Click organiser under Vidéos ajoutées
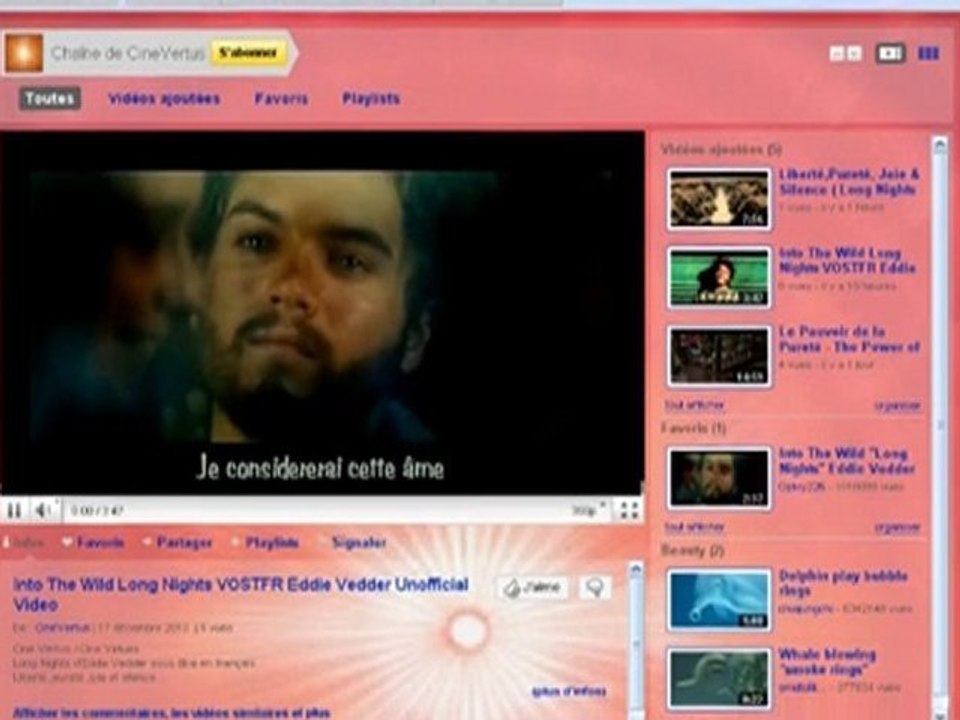The width and height of the screenshot is (960, 720). (898, 405)
